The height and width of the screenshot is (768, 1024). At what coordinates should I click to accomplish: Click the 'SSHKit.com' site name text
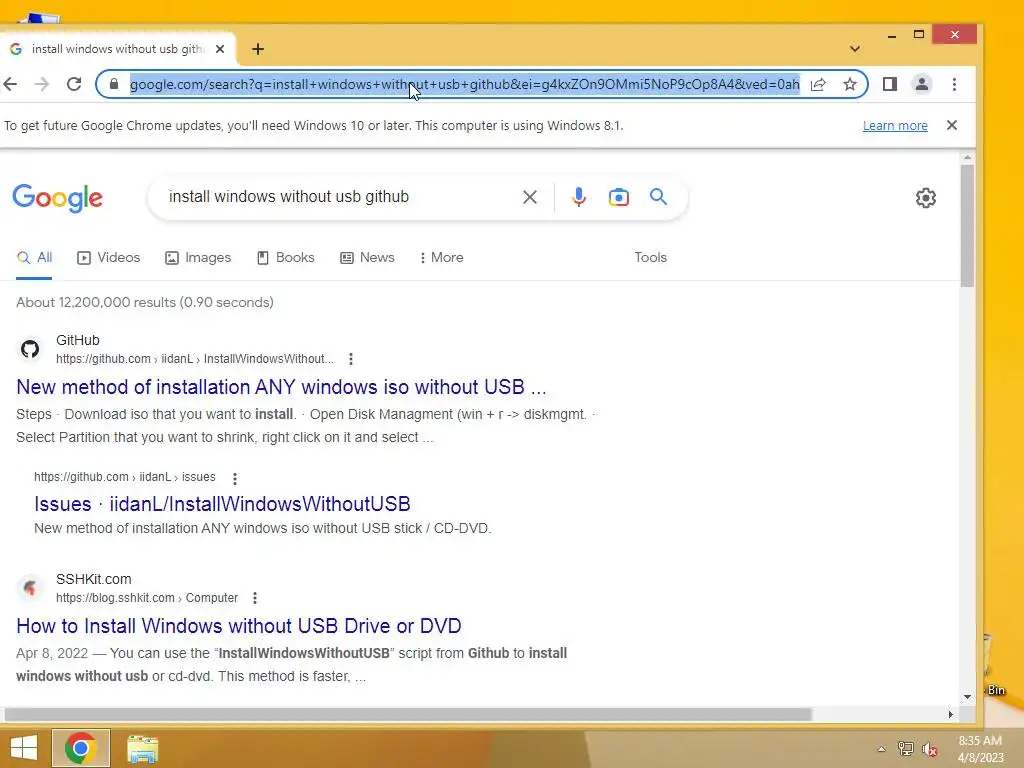[93, 579]
